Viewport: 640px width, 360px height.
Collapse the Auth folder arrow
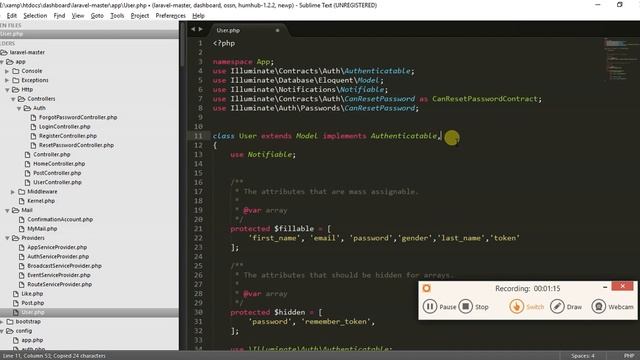(x=19, y=108)
